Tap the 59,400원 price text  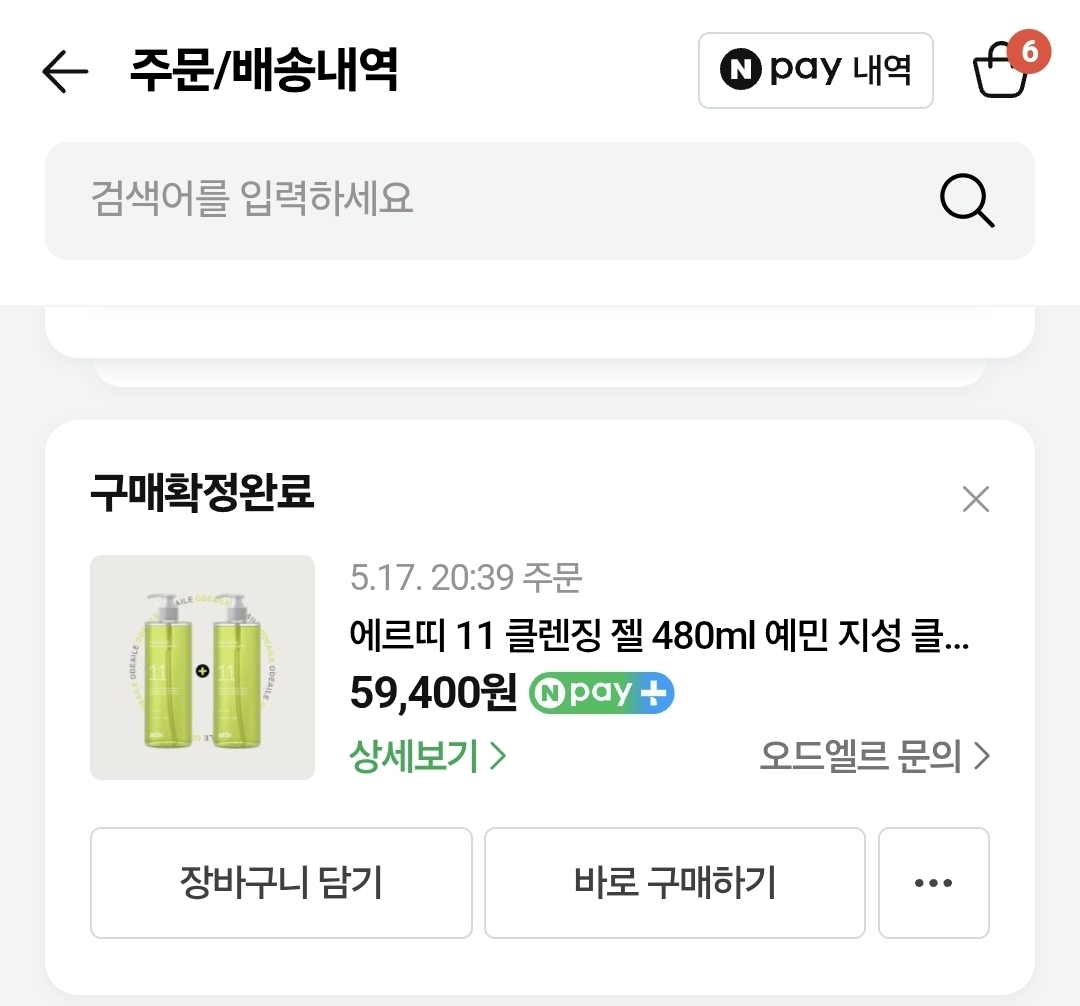pos(430,693)
